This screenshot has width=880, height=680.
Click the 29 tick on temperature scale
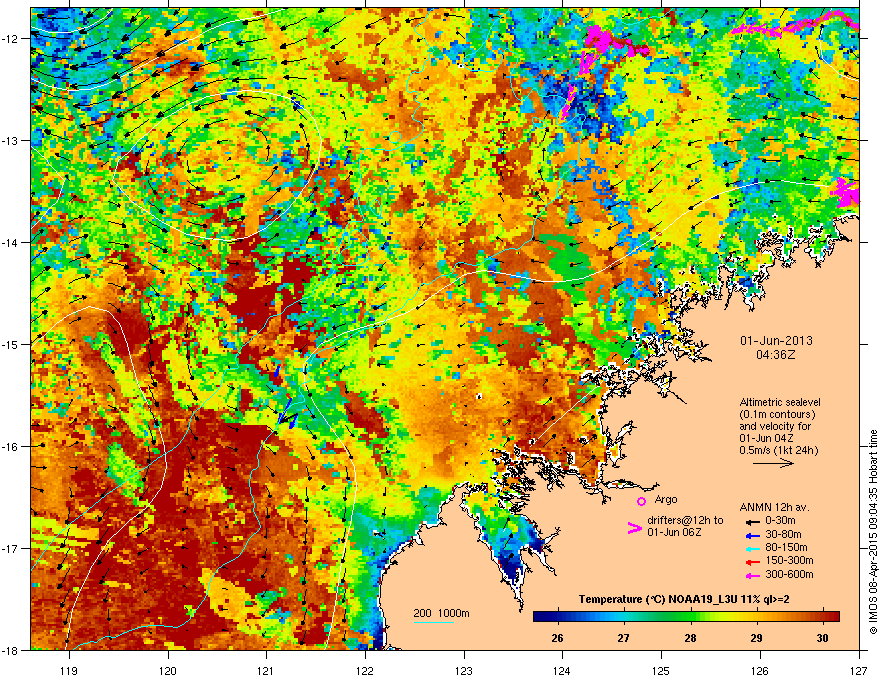[x=757, y=638]
